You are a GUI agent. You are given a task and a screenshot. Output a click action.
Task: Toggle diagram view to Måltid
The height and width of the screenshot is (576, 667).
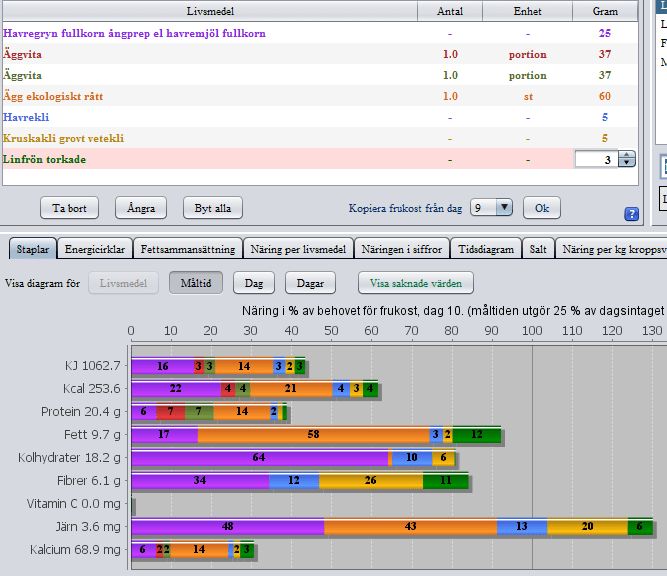coord(195,283)
